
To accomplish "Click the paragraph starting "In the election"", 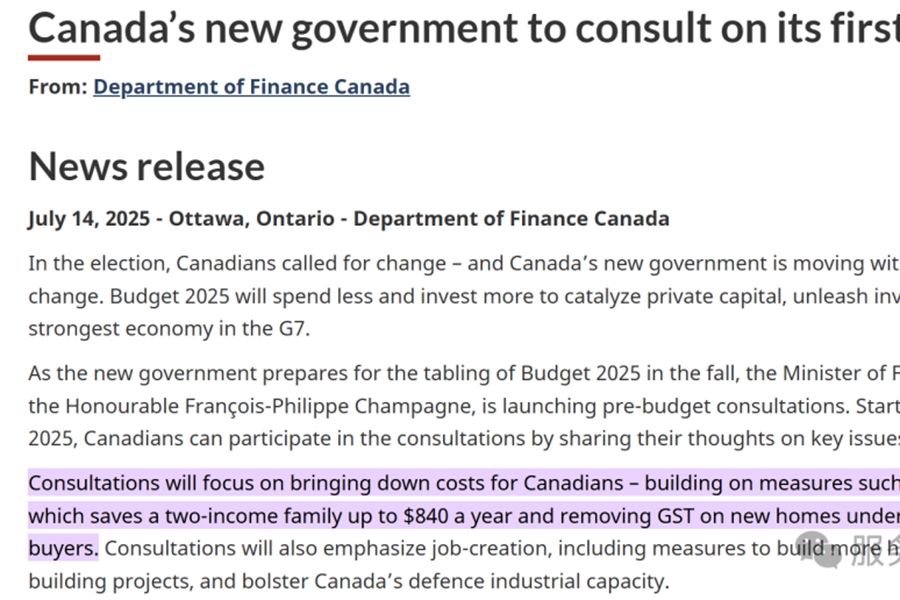I will [464, 296].
